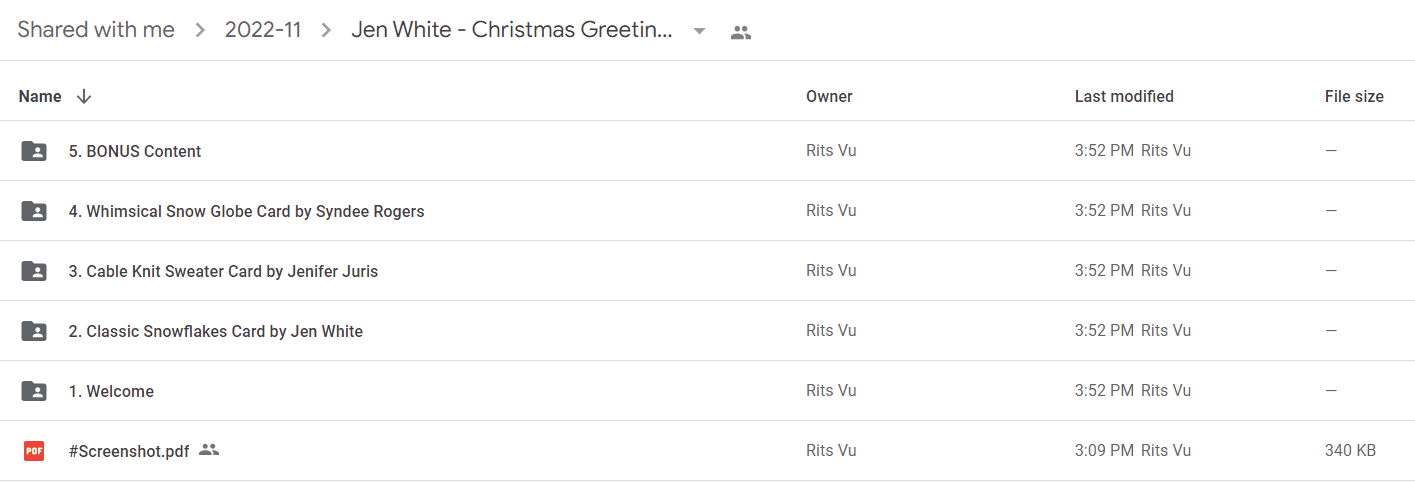Viewport: 1415px width, 482px height.
Task: Open the current folder dropdown arrow in breadcrumb
Action: point(700,31)
